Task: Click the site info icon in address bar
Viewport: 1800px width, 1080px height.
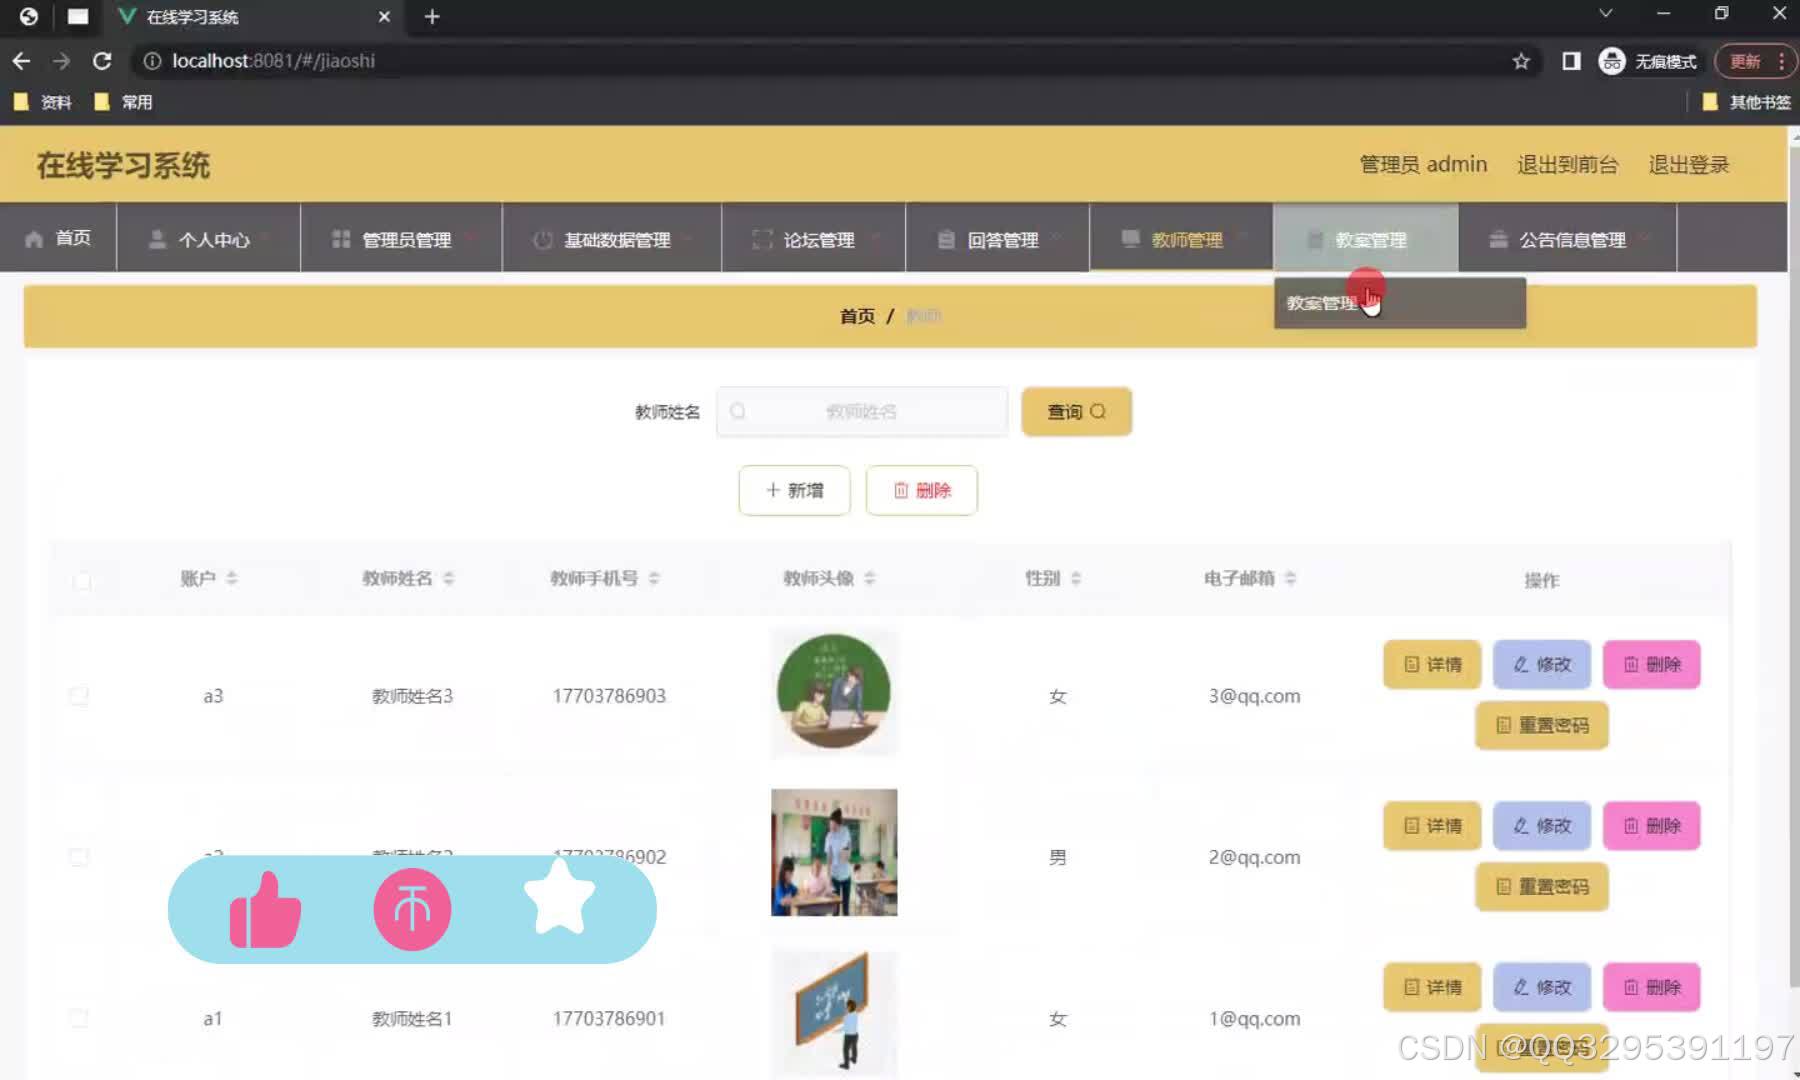Action: click(152, 61)
